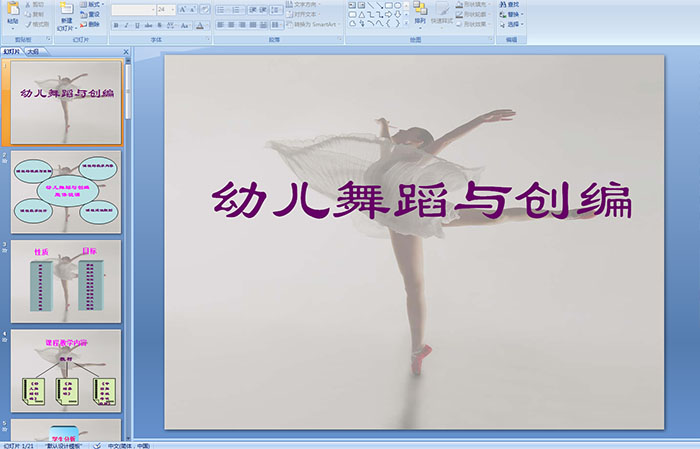This screenshot has height=449, width=700.
Task: Expand the shapes gallery More arrow
Action: 406,24
